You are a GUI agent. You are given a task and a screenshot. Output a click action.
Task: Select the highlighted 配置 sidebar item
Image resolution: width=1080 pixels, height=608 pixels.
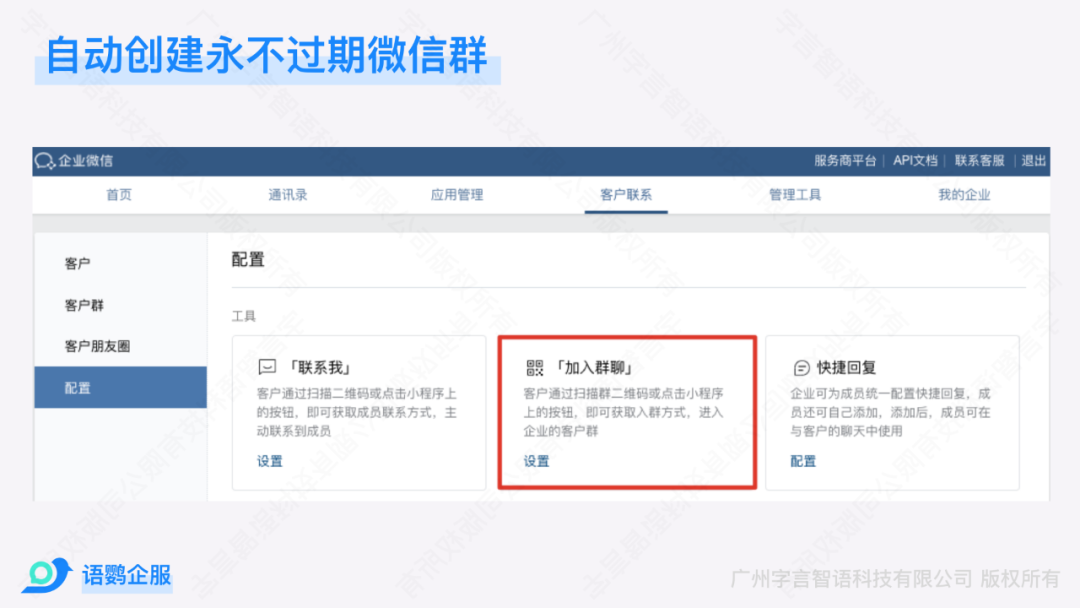(x=78, y=387)
